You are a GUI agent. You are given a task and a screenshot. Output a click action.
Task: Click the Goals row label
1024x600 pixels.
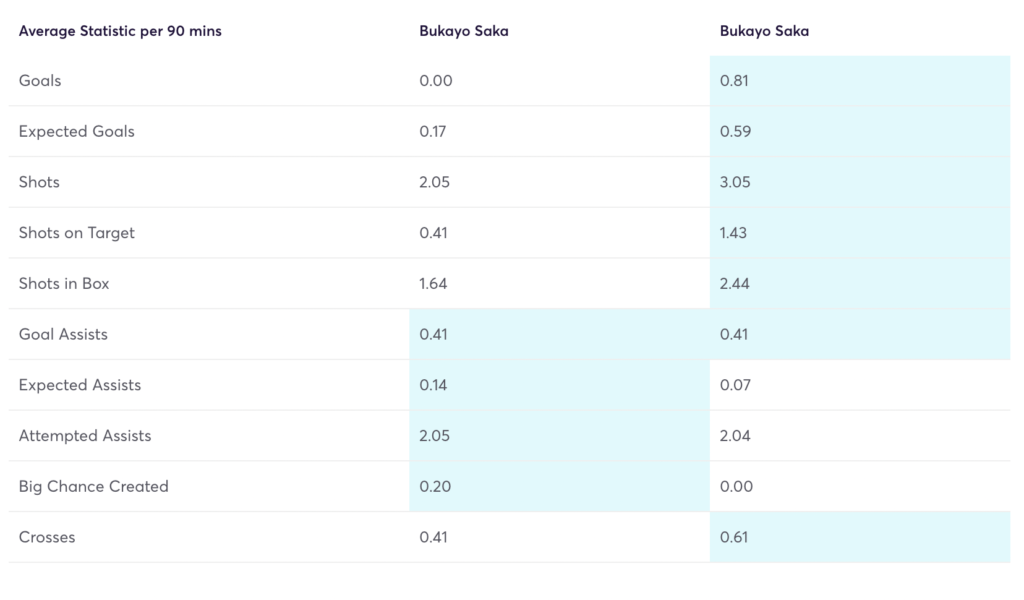click(39, 80)
